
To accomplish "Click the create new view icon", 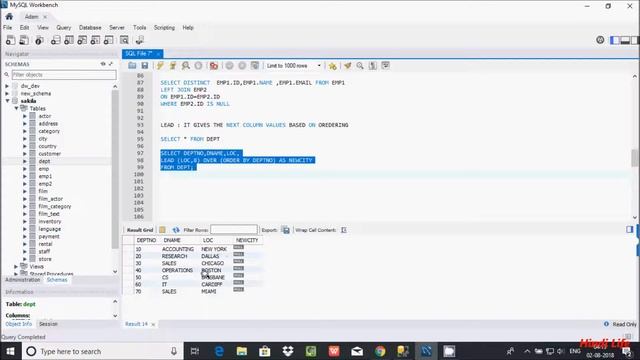I will point(82,40).
